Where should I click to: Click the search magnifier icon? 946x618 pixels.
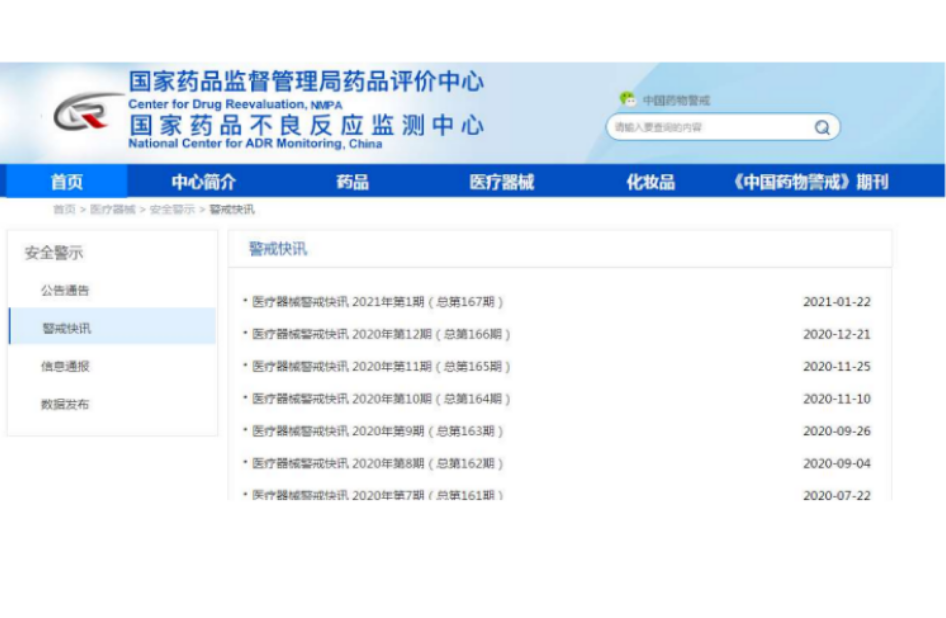(821, 128)
